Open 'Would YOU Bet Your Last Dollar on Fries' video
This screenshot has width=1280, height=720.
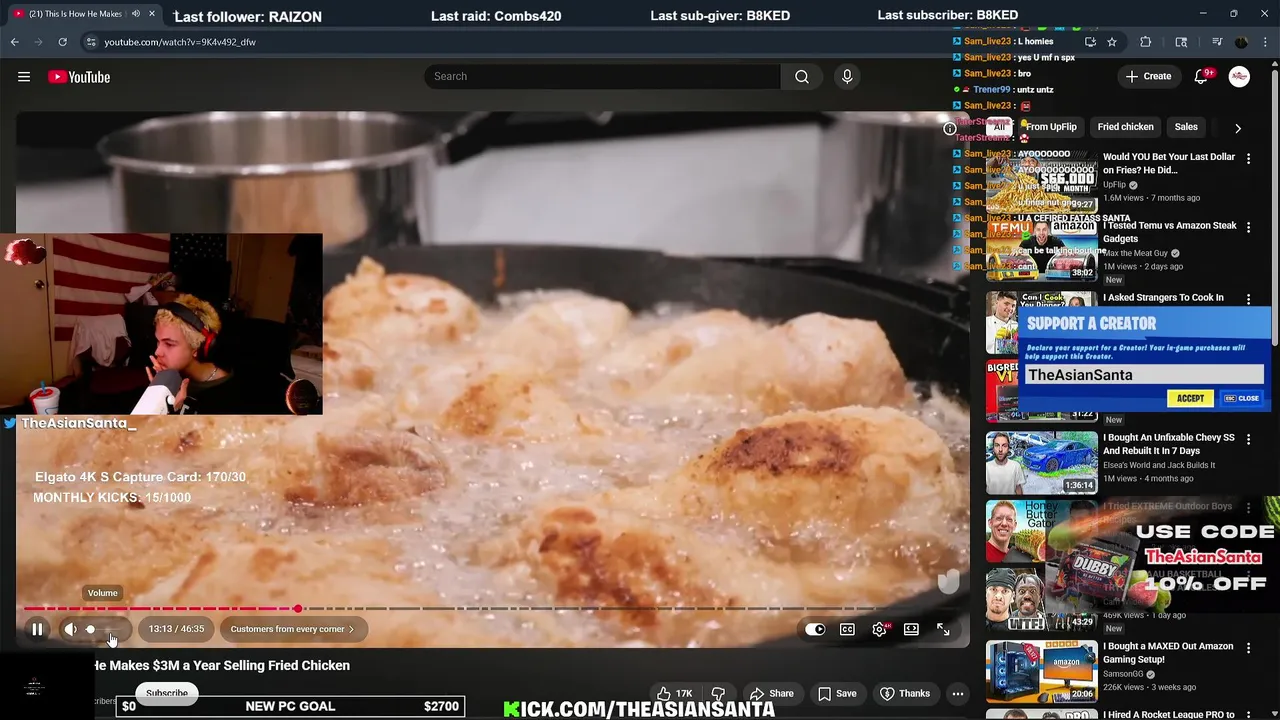coord(1169,163)
